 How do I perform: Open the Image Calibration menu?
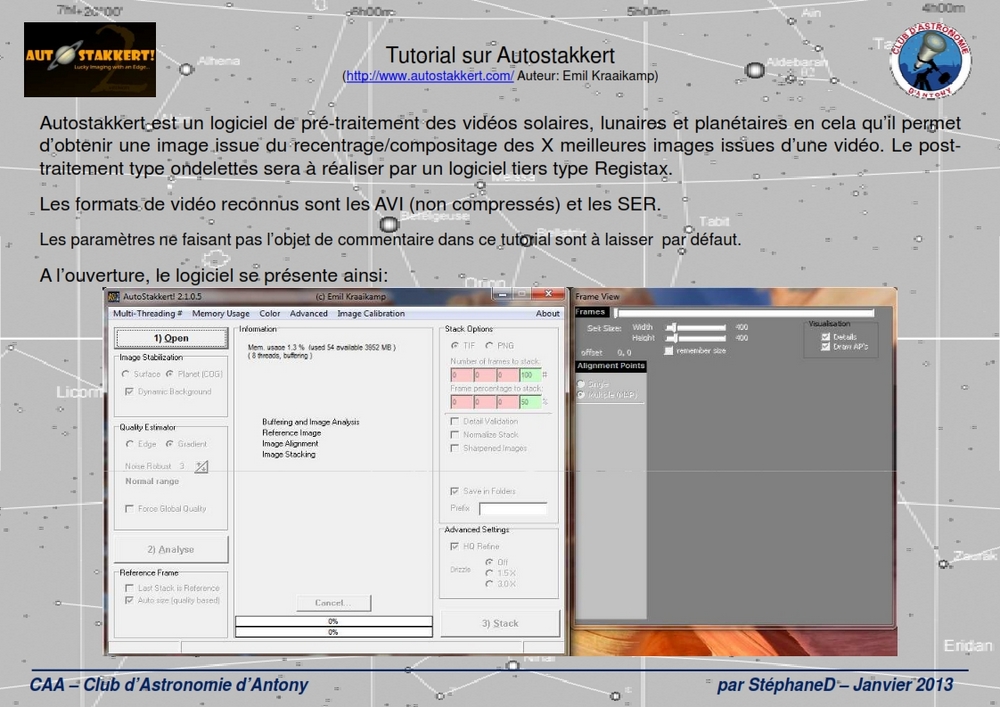pos(371,314)
